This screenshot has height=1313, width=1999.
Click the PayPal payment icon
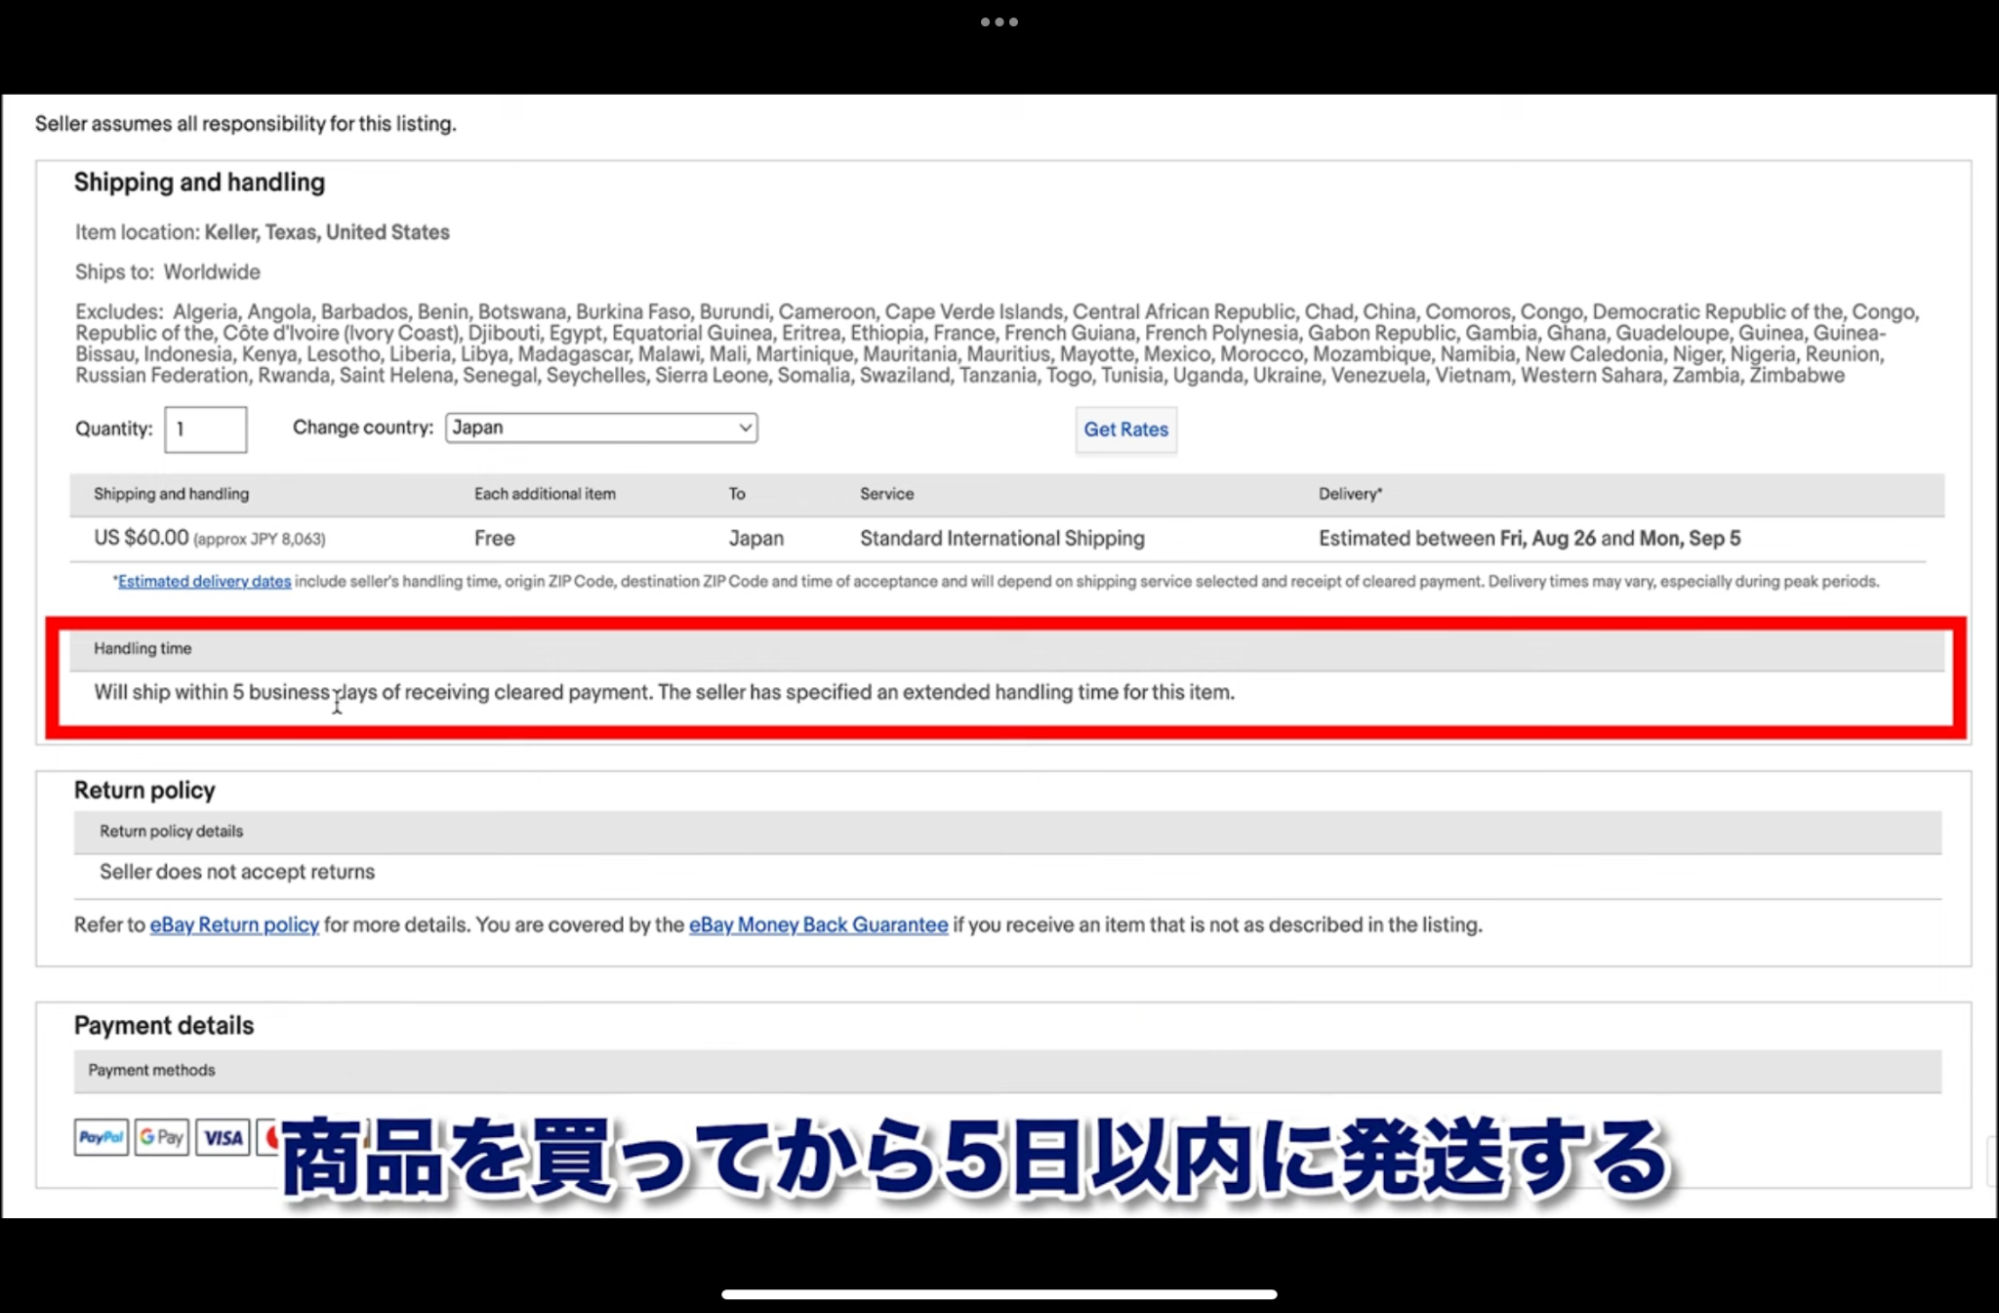coord(101,1137)
